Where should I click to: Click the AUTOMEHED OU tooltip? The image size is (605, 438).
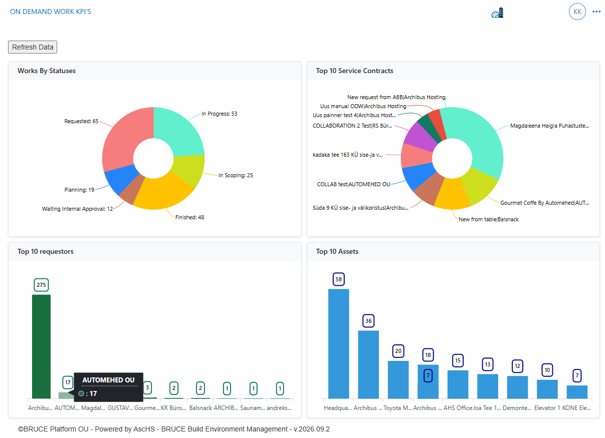click(x=108, y=387)
